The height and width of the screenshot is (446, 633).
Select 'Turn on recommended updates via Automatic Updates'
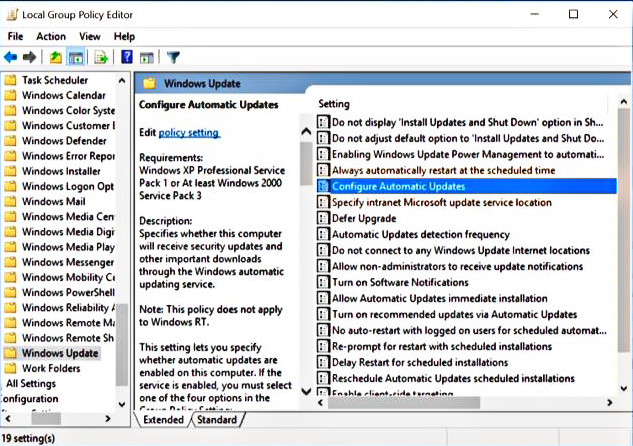pos(454,314)
